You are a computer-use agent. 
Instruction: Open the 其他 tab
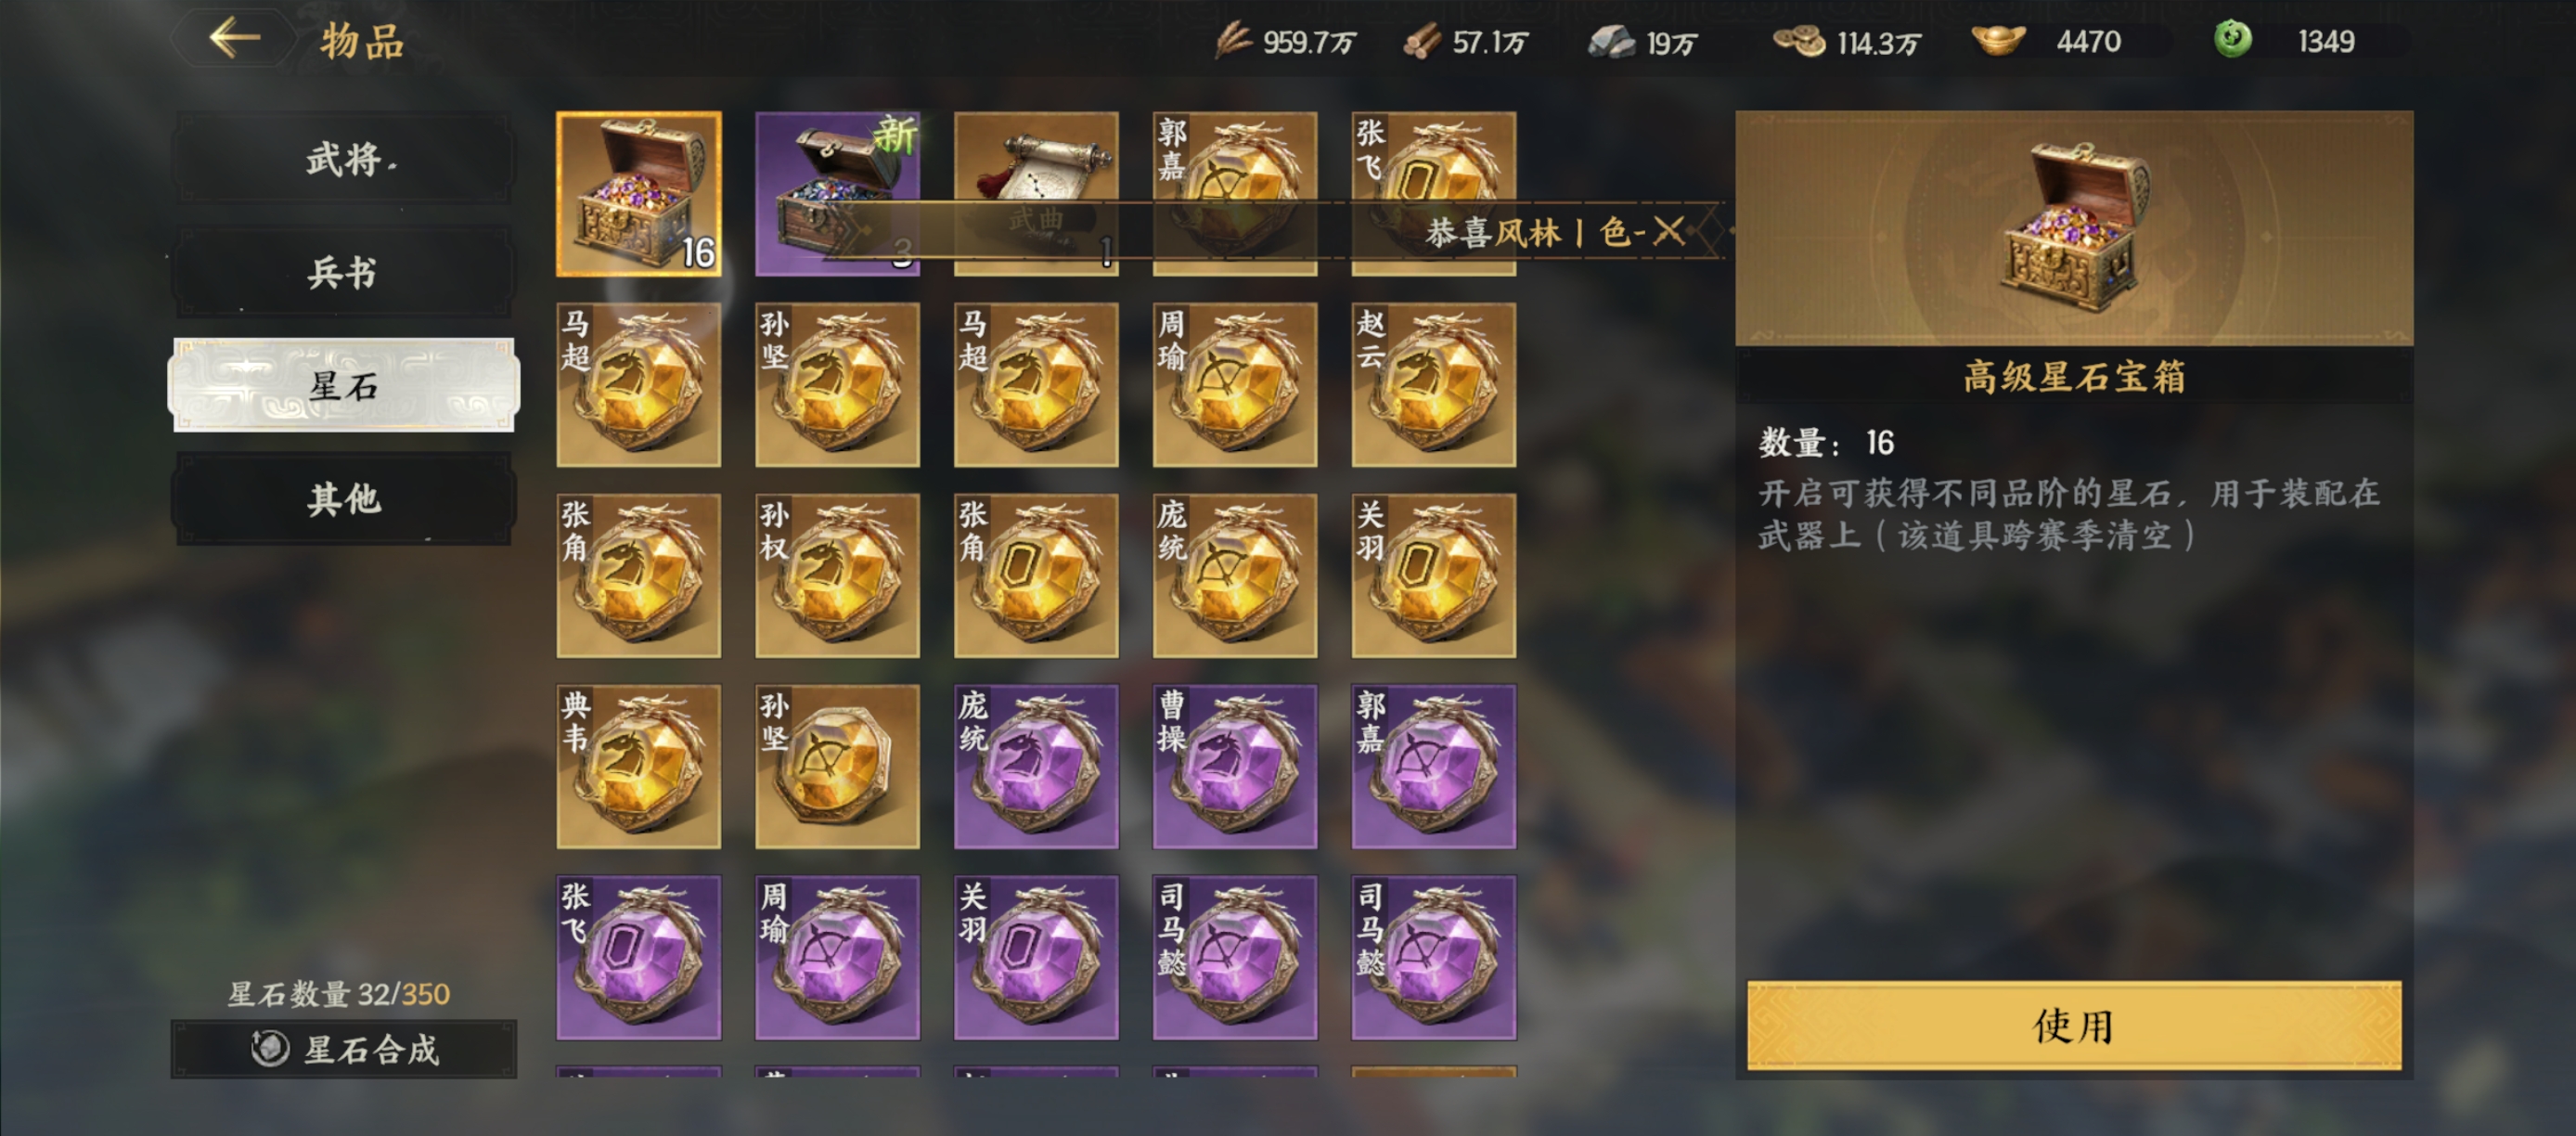[x=344, y=498]
